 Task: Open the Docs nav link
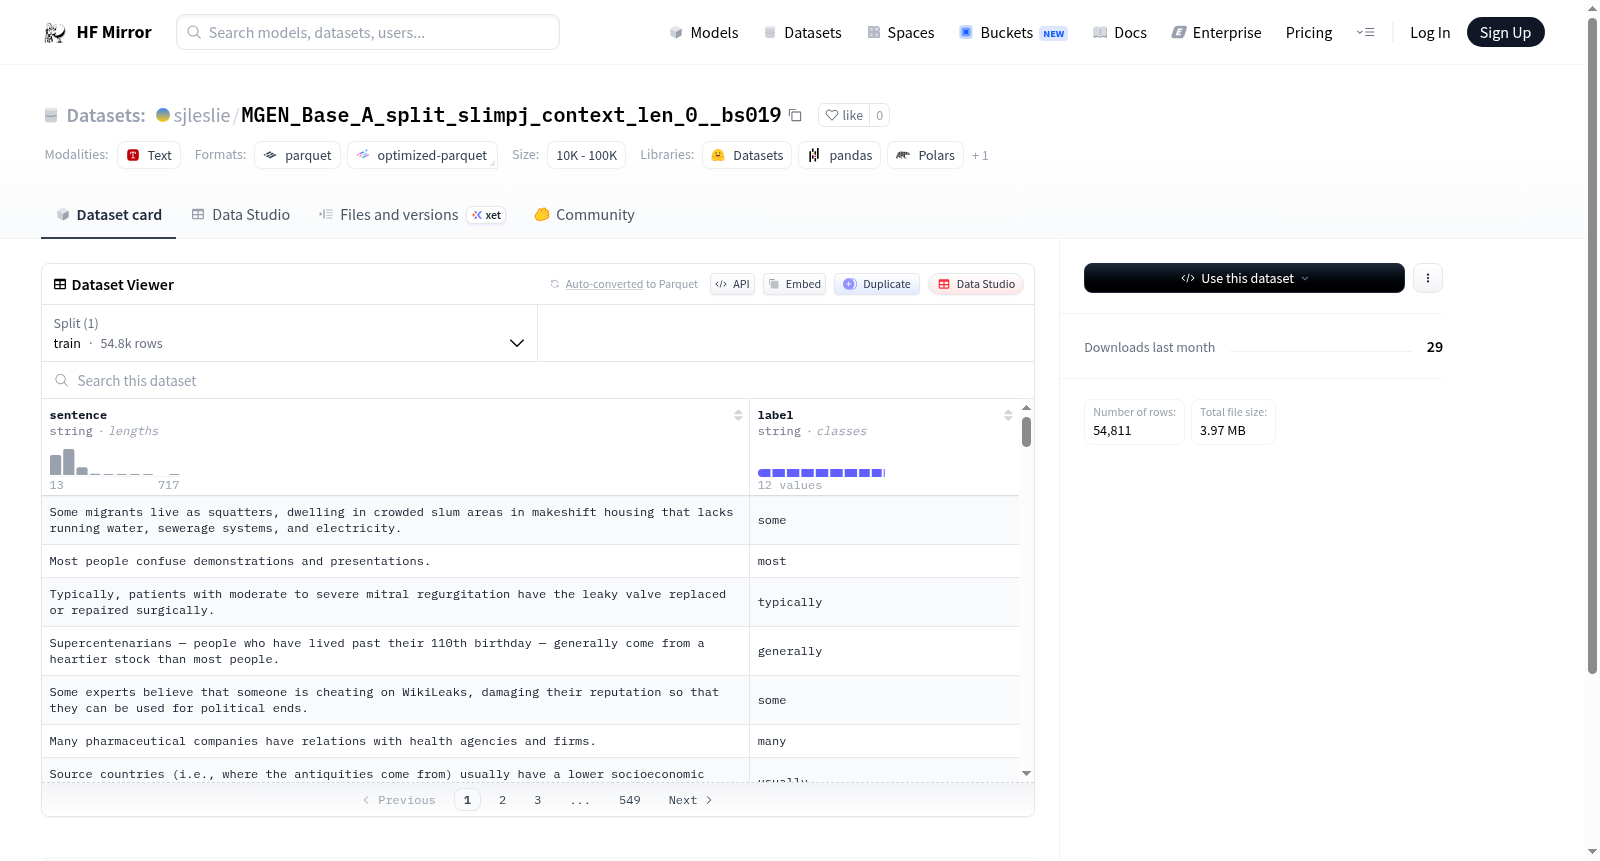pos(1120,32)
